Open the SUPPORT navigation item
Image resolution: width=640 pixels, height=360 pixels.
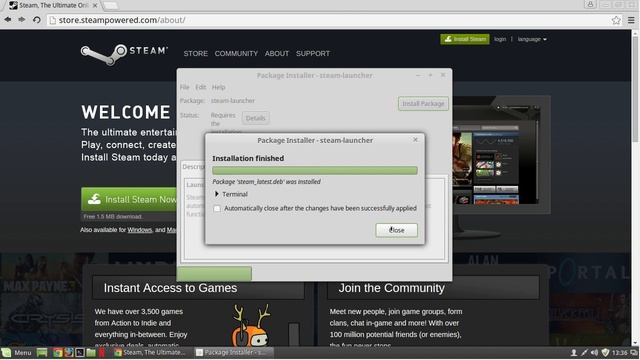tap(313, 53)
